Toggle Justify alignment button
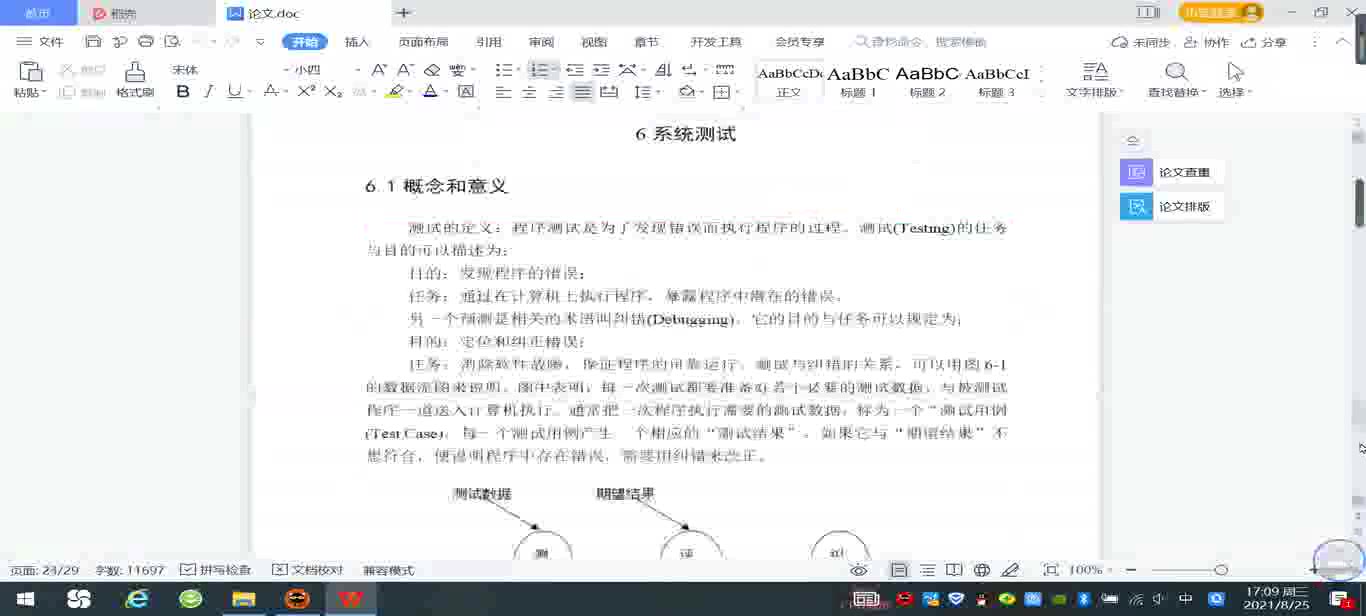 [582, 92]
